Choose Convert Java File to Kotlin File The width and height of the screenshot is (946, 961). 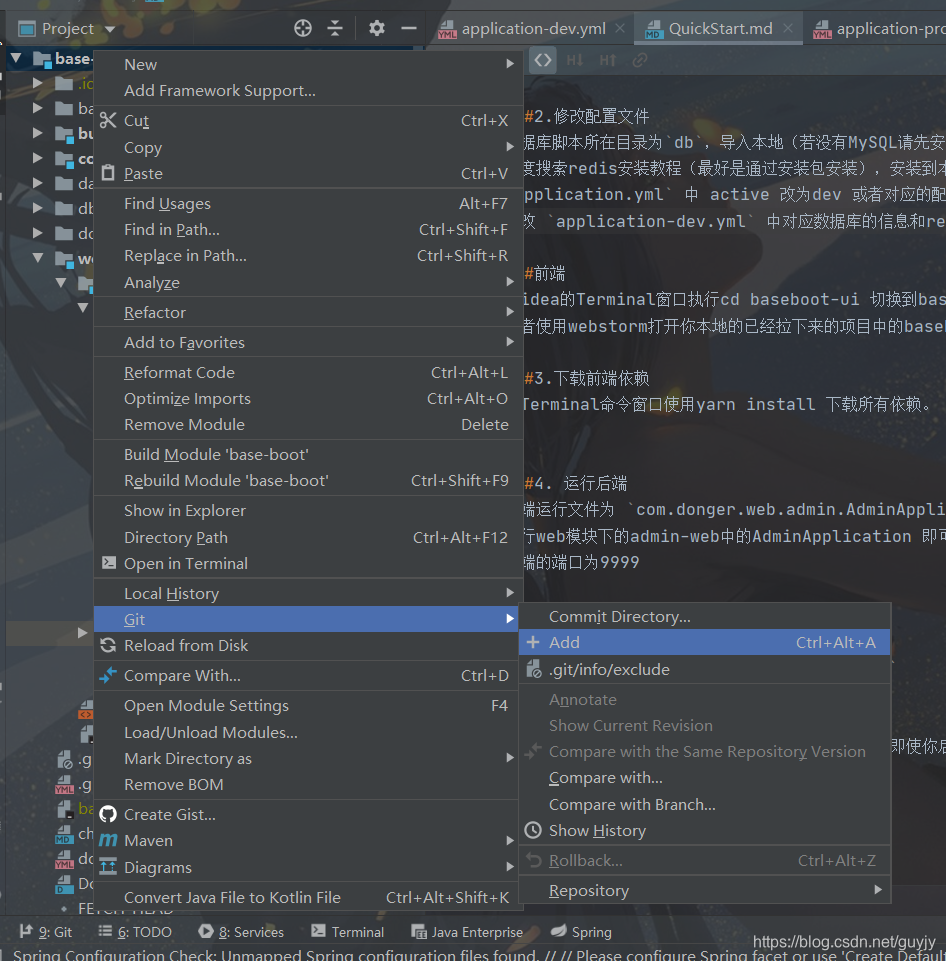[308, 897]
